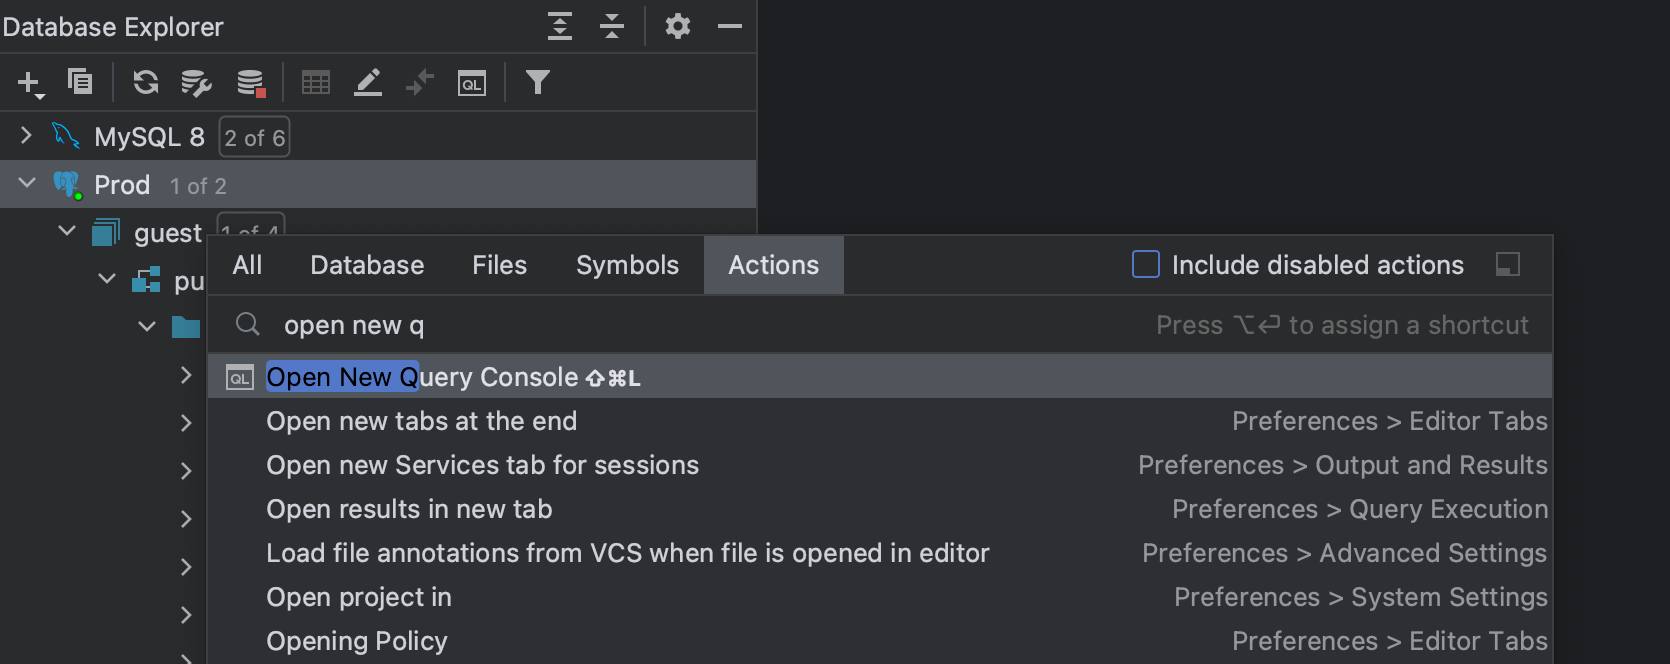Switch to the Database search tab
Image resolution: width=1670 pixels, height=664 pixels.
pyautogui.click(x=367, y=265)
